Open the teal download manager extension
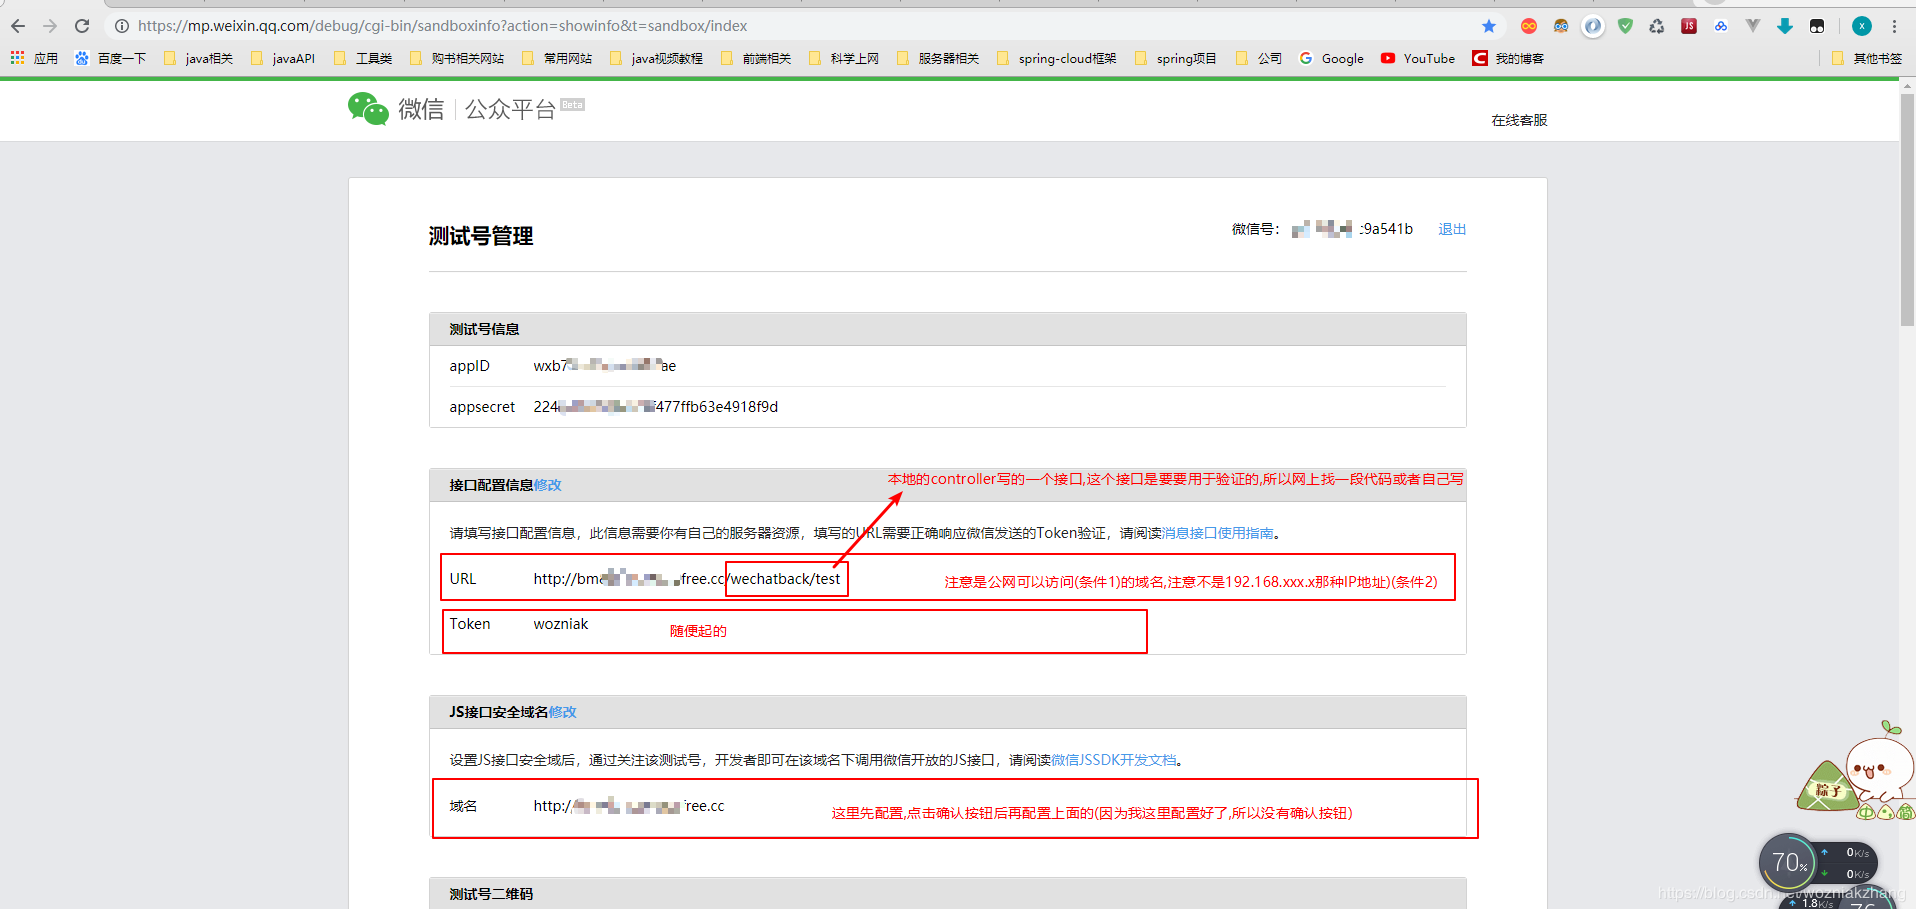Screen dimensions: 1916x909 pyautogui.click(x=1785, y=26)
